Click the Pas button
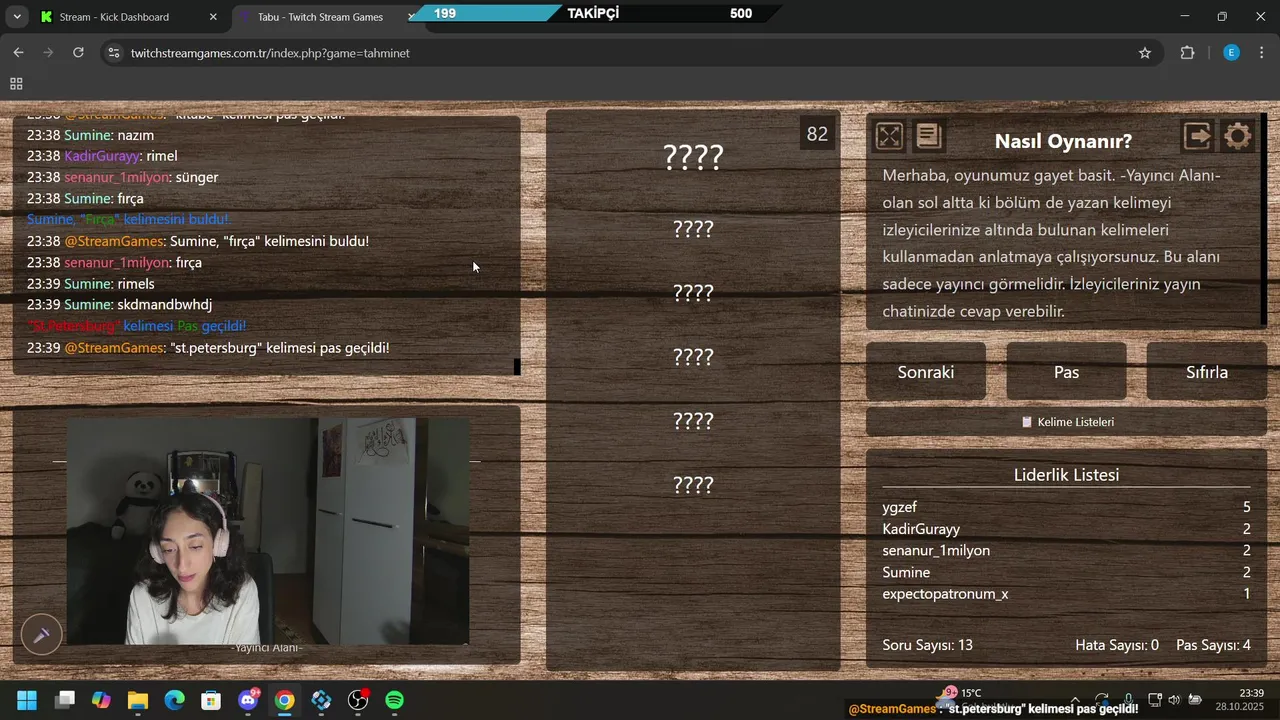Viewport: 1280px width, 720px height. pos(1066,372)
